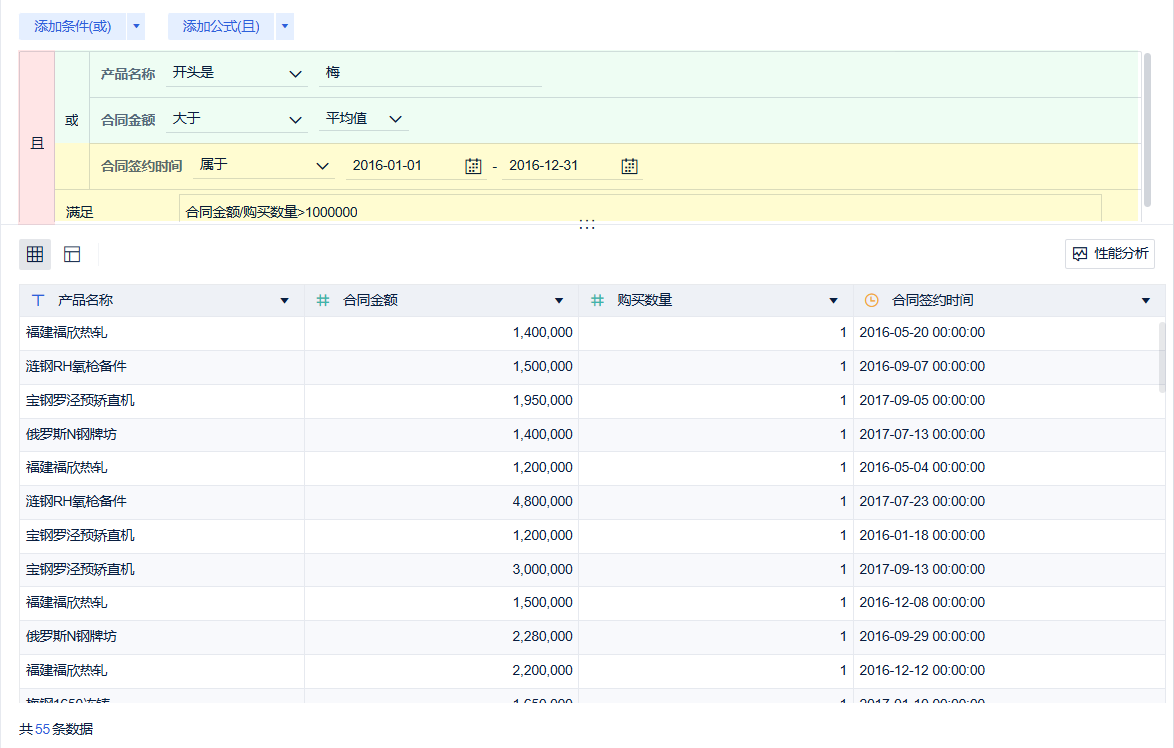
Task: Click 添加公式(且) button
Action: (x=221, y=27)
